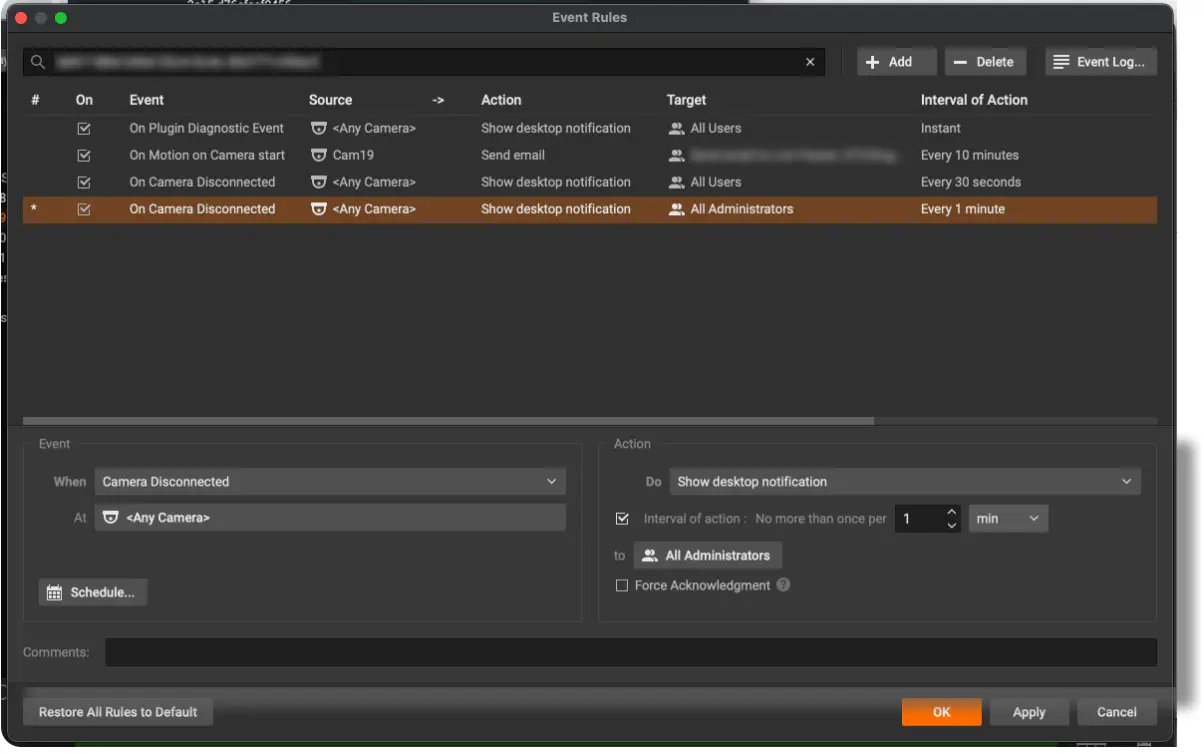Screen dimensions: 1204x754
Task: Toggle the On checkbox for Motion on Camera start rule
Action: tap(84, 155)
